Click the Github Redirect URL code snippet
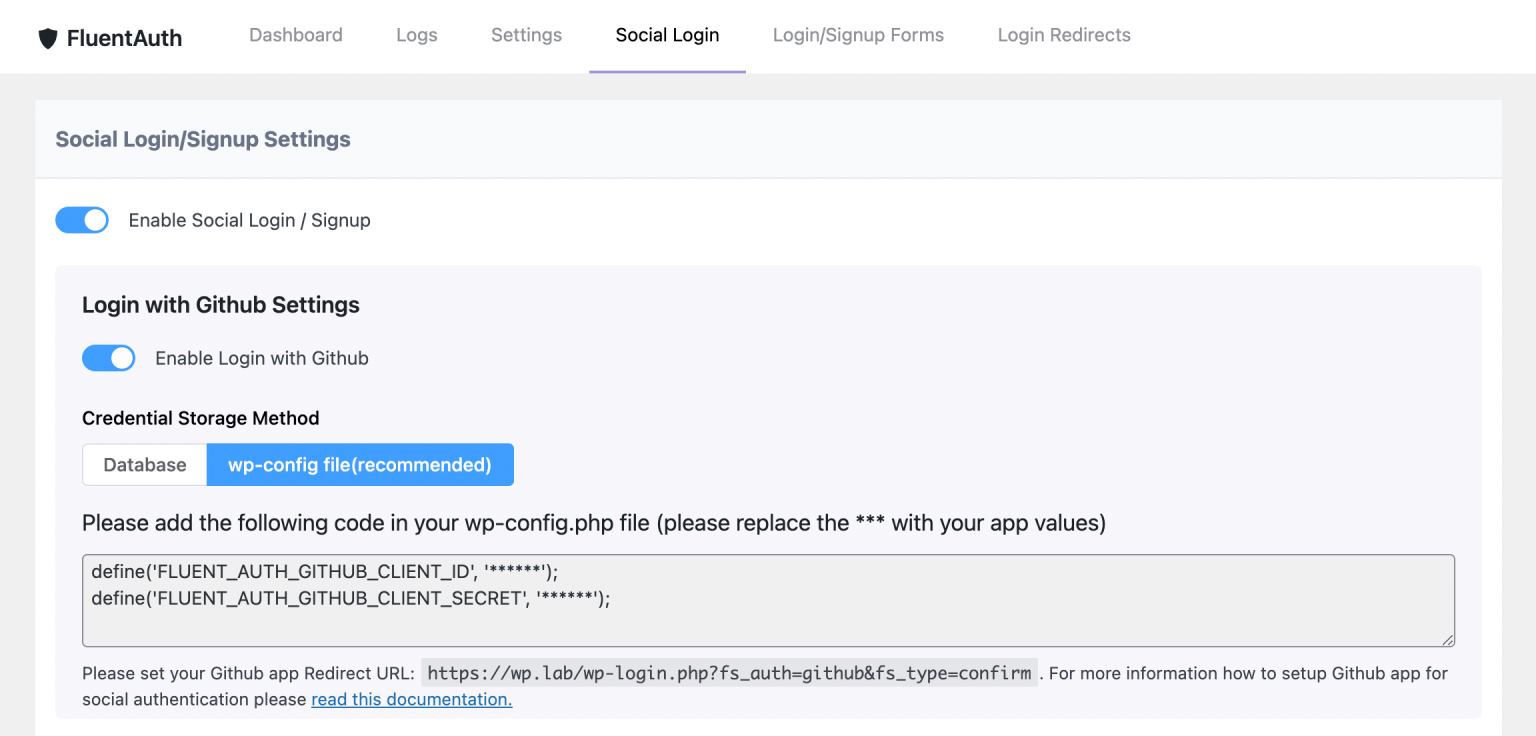The height and width of the screenshot is (736, 1536). (729, 673)
